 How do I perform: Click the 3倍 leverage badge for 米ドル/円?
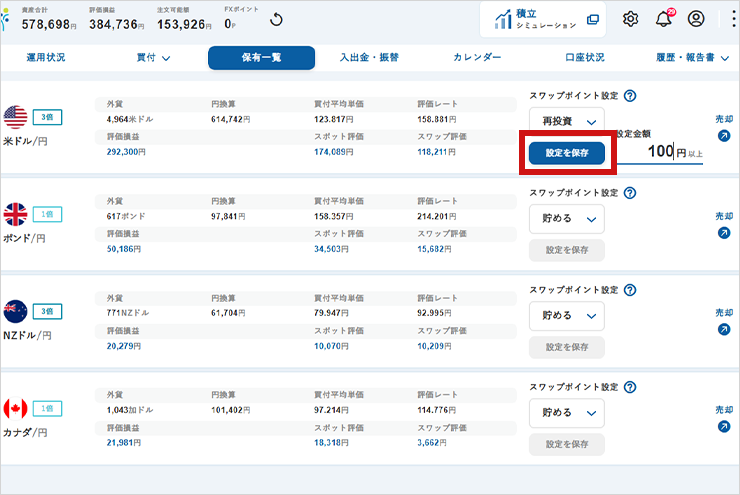click(x=47, y=117)
